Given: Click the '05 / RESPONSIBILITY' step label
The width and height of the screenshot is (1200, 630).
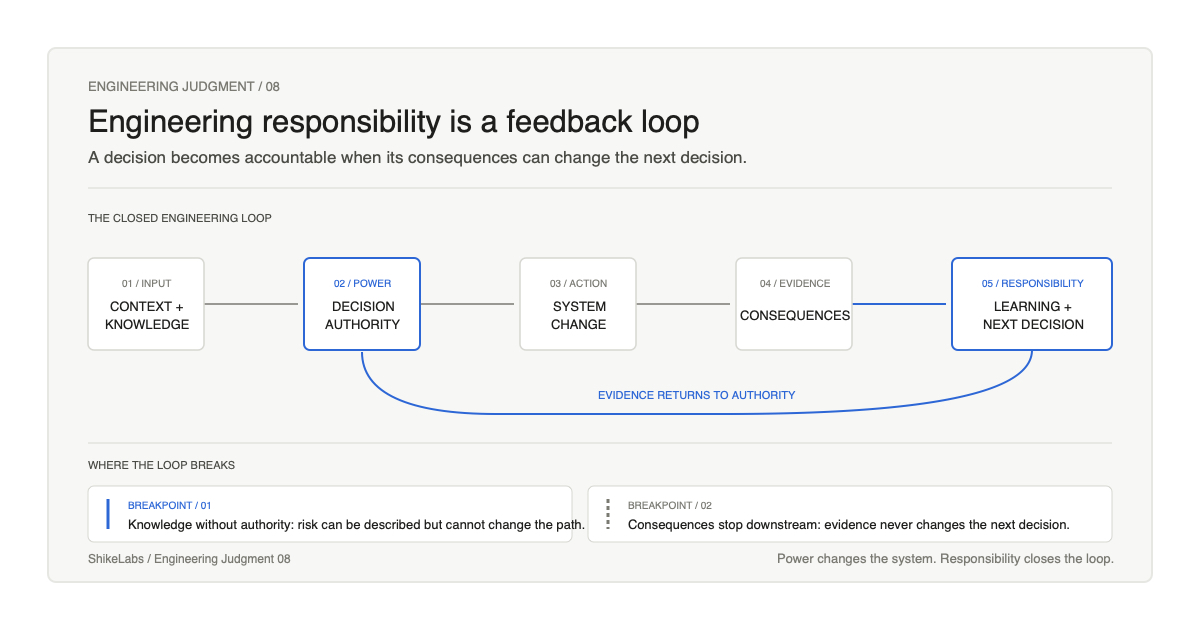Looking at the screenshot, I should [x=1032, y=284].
